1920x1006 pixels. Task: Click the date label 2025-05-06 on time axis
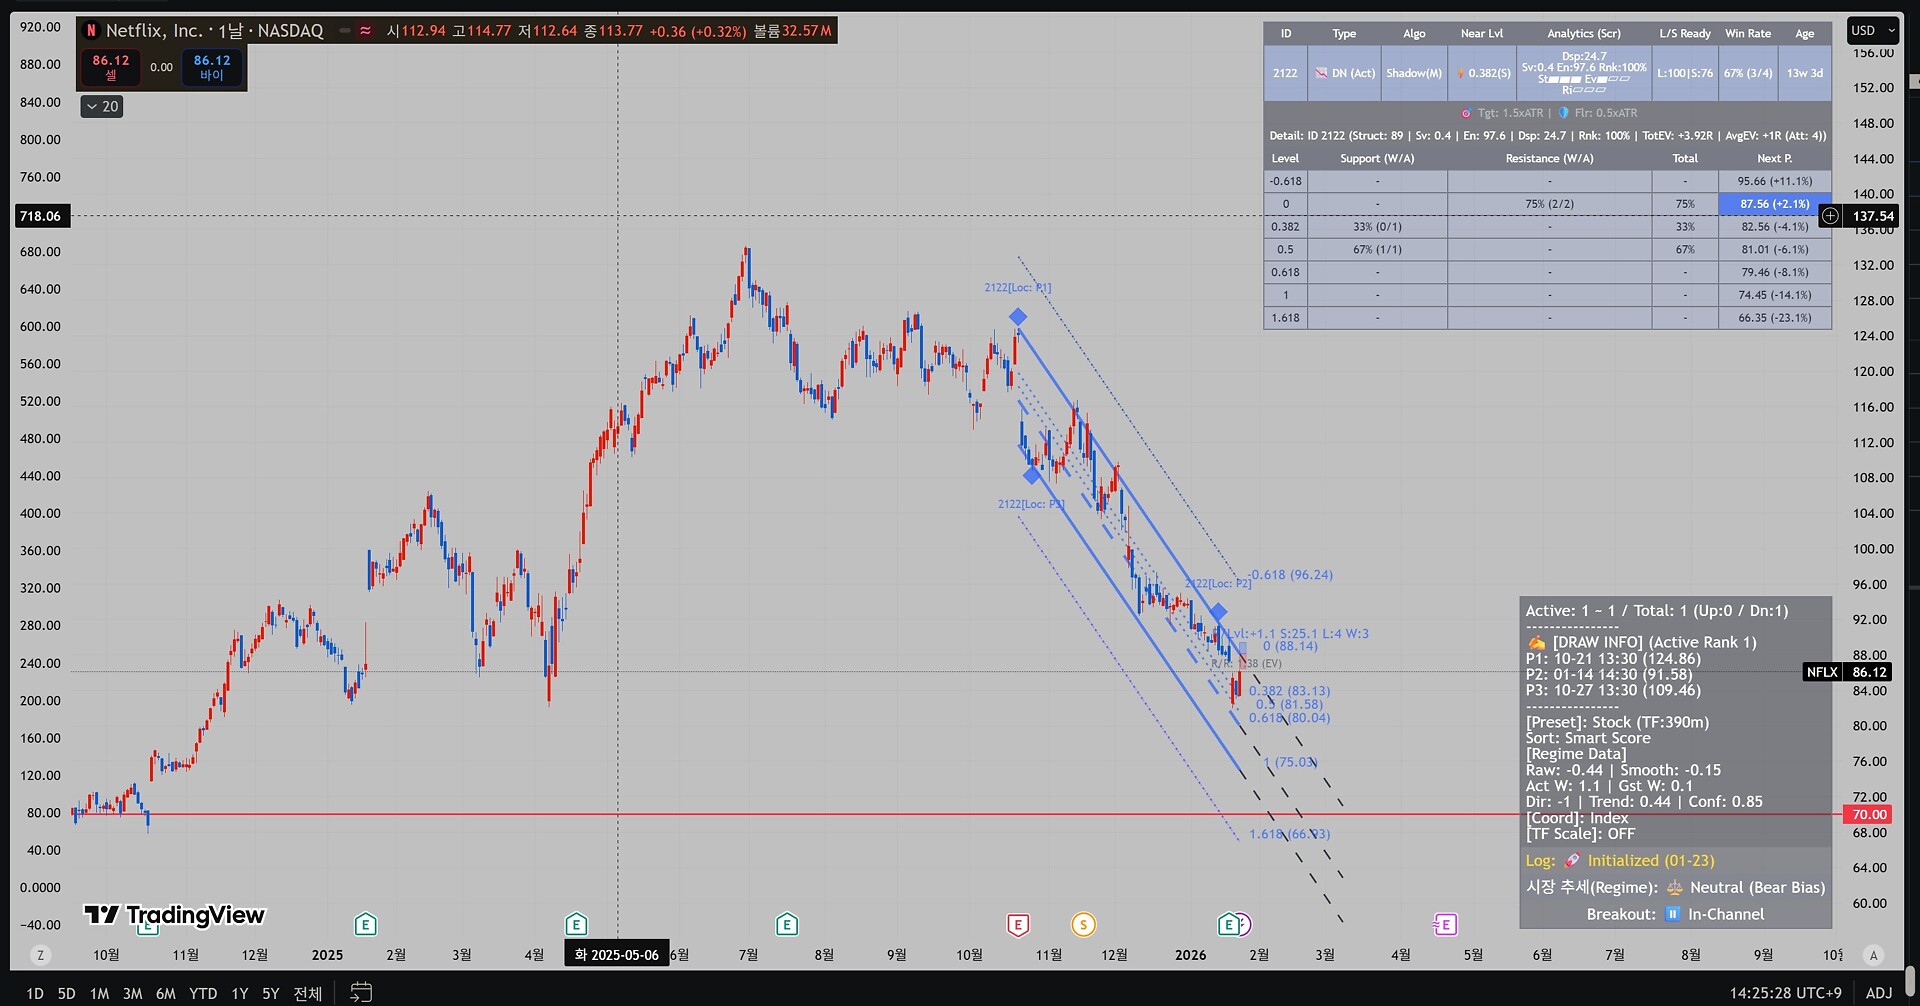(x=616, y=955)
